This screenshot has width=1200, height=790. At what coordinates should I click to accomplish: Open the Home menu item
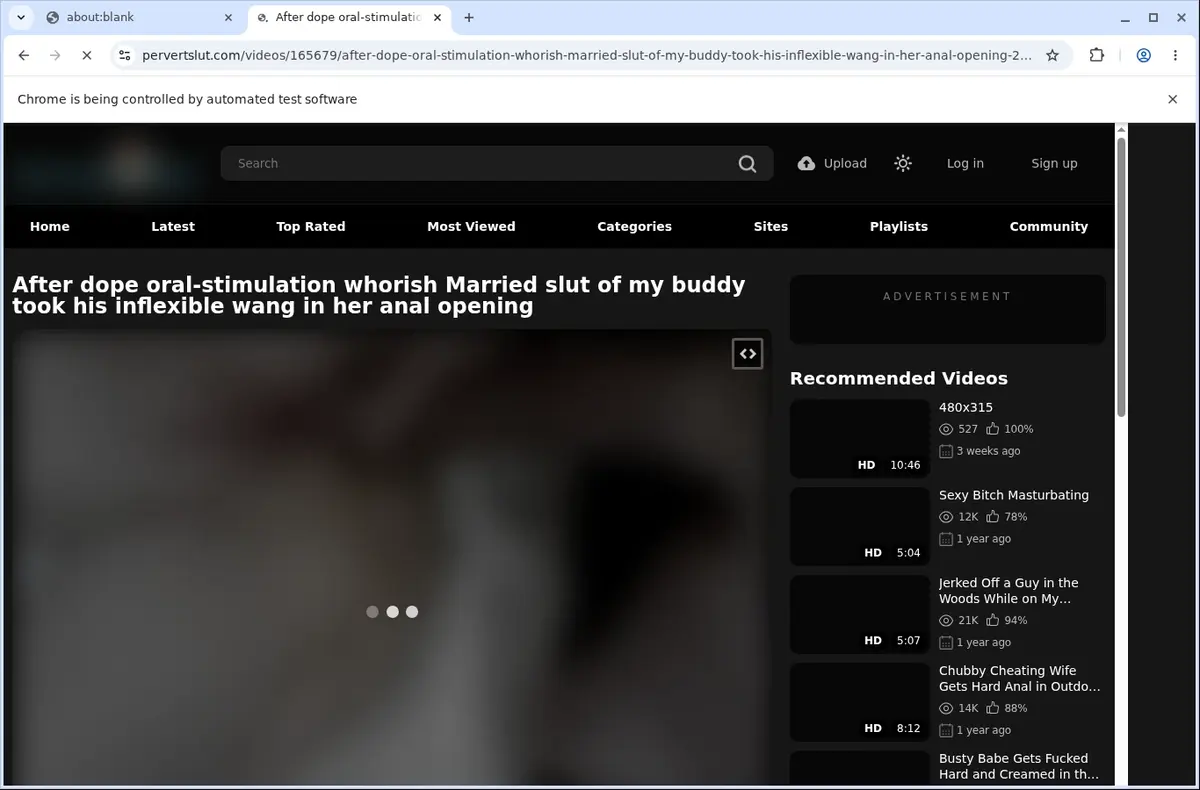pyautogui.click(x=50, y=227)
